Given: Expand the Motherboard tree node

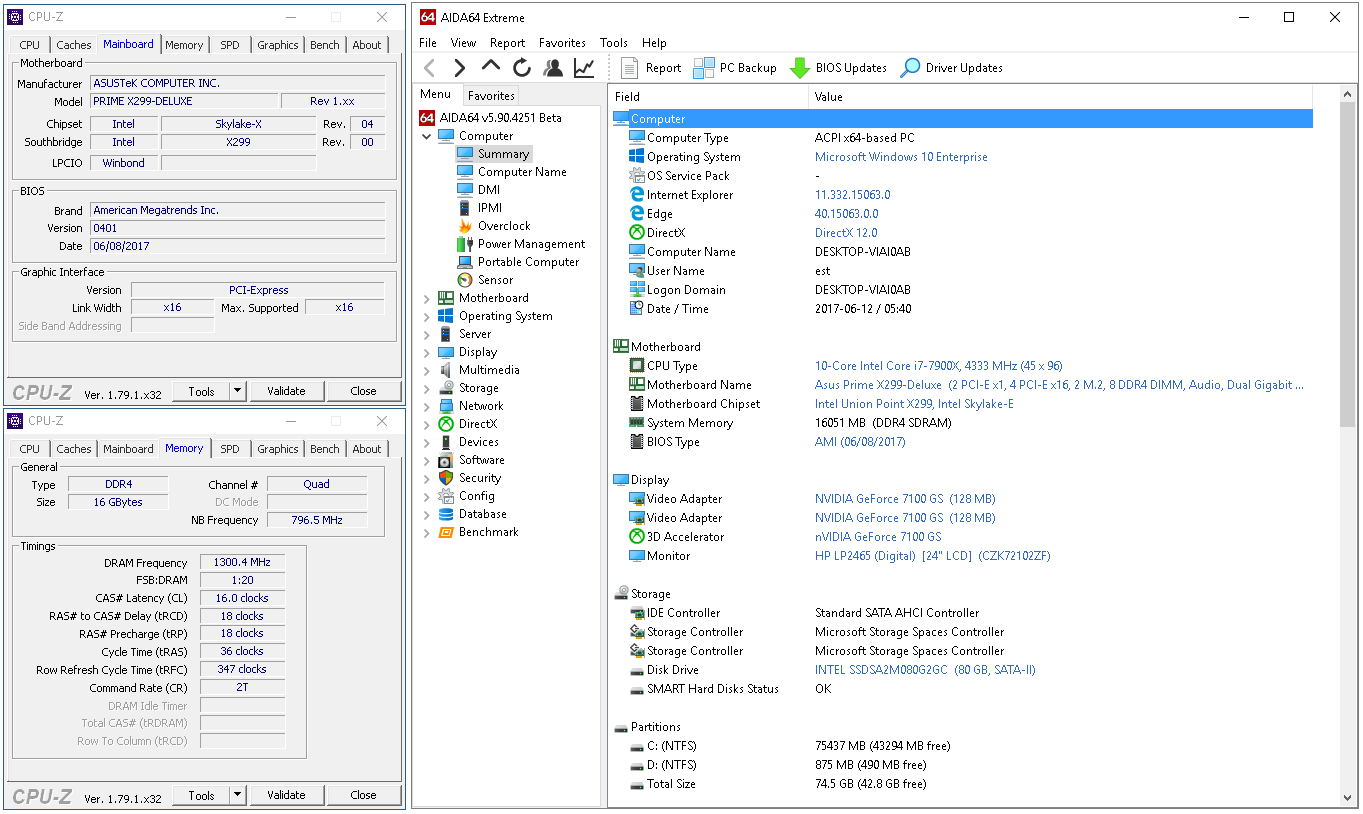Looking at the screenshot, I should 427,298.
